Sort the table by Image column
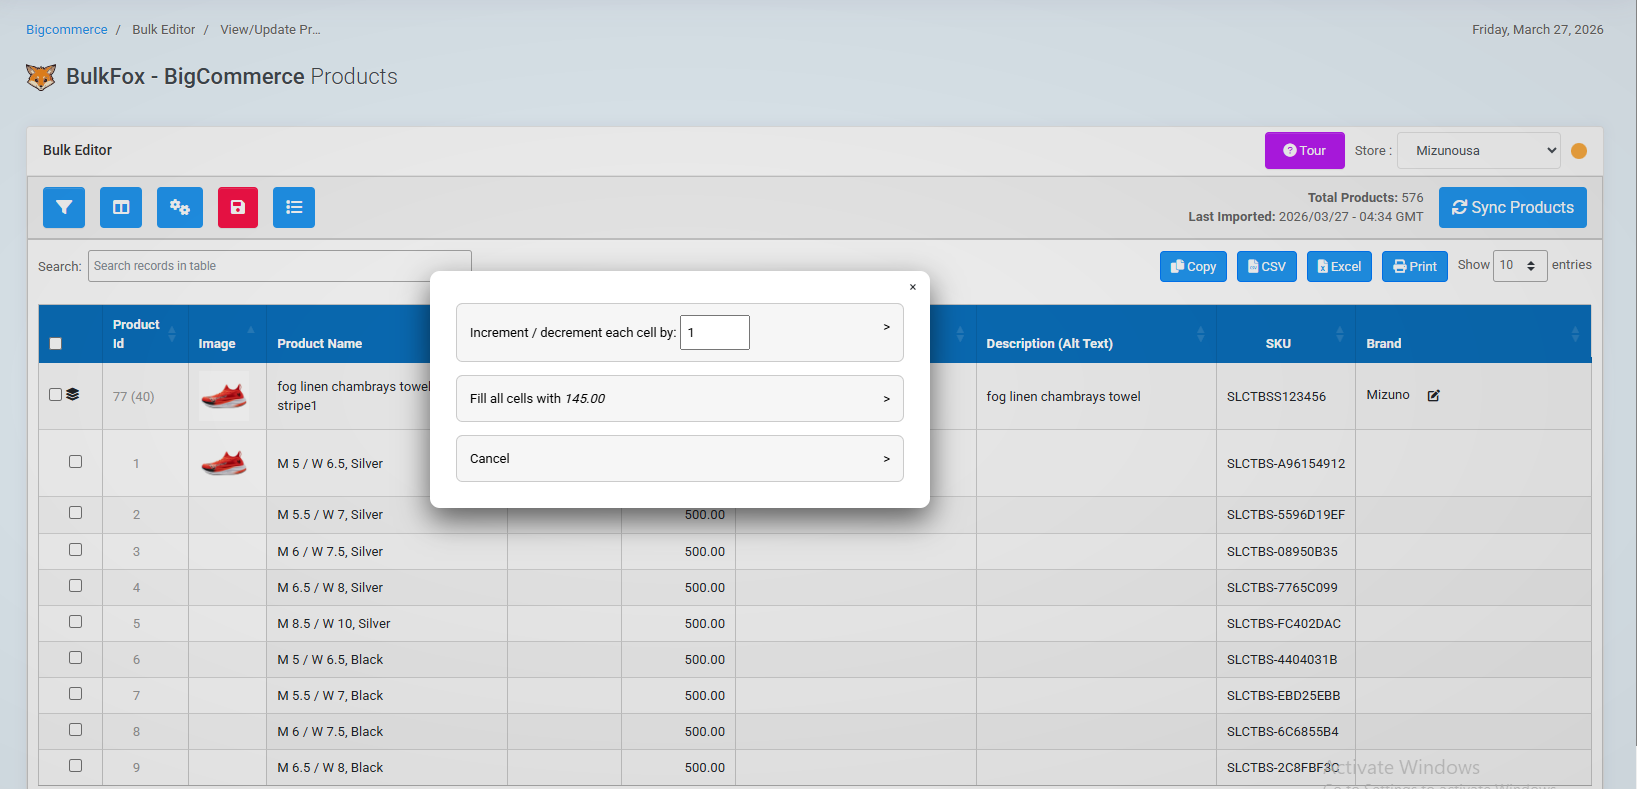Viewport: 1637px width, 789px height. tap(227, 334)
